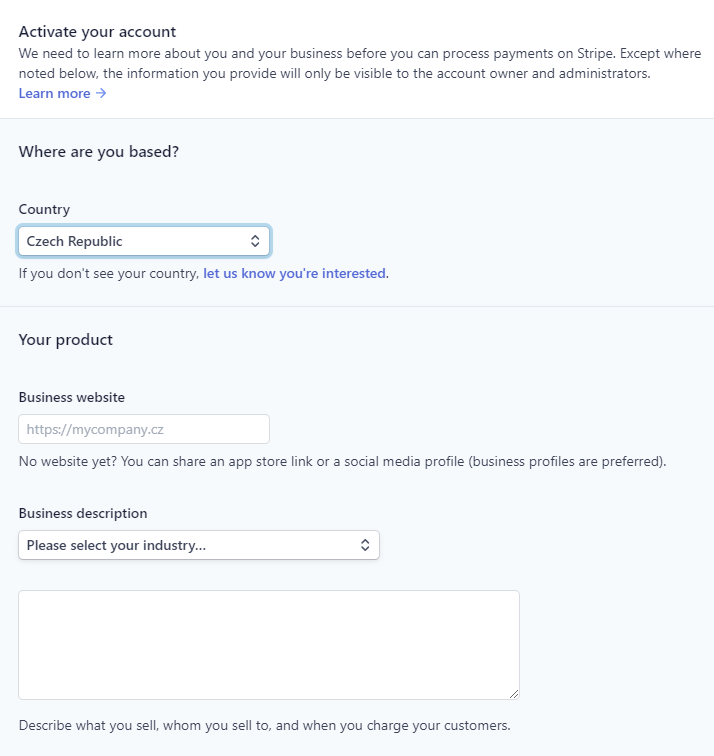Click inside the business description text area

click(x=269, y=645)
